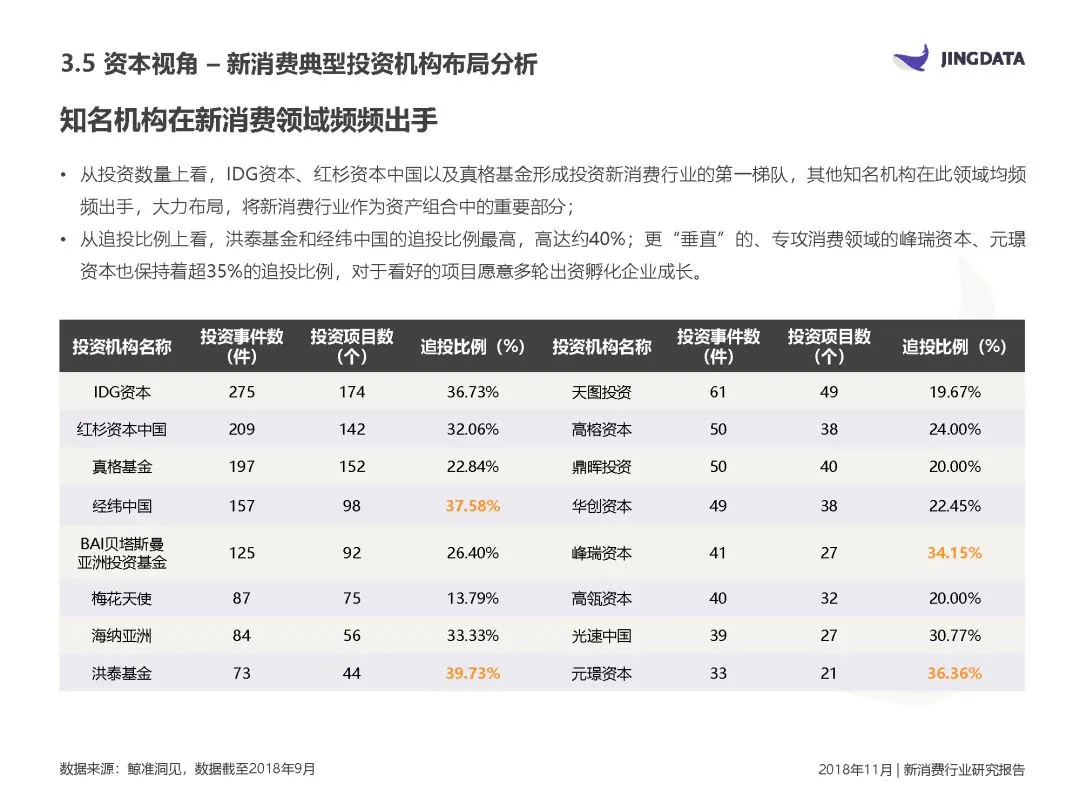Click the project count "142"
Image resolution: width=1080 pixels, height=810 pixels.
[352, 429]
